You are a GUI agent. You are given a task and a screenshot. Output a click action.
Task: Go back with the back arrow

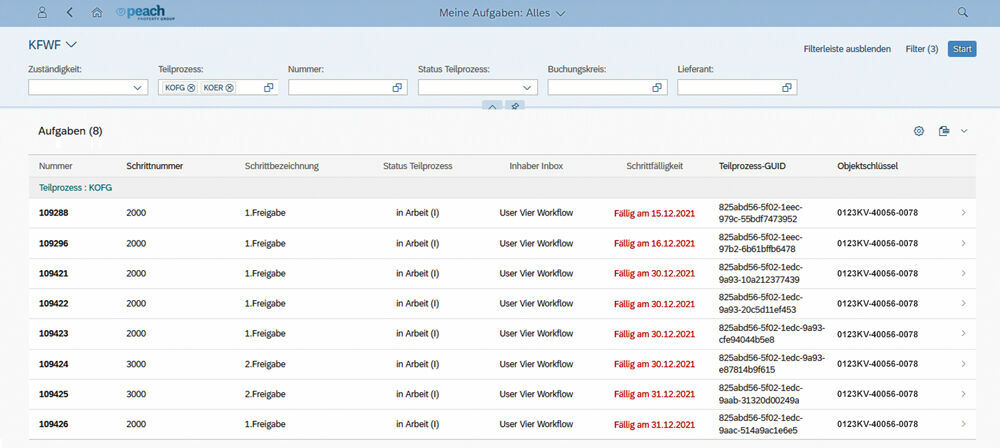[69, 13]
